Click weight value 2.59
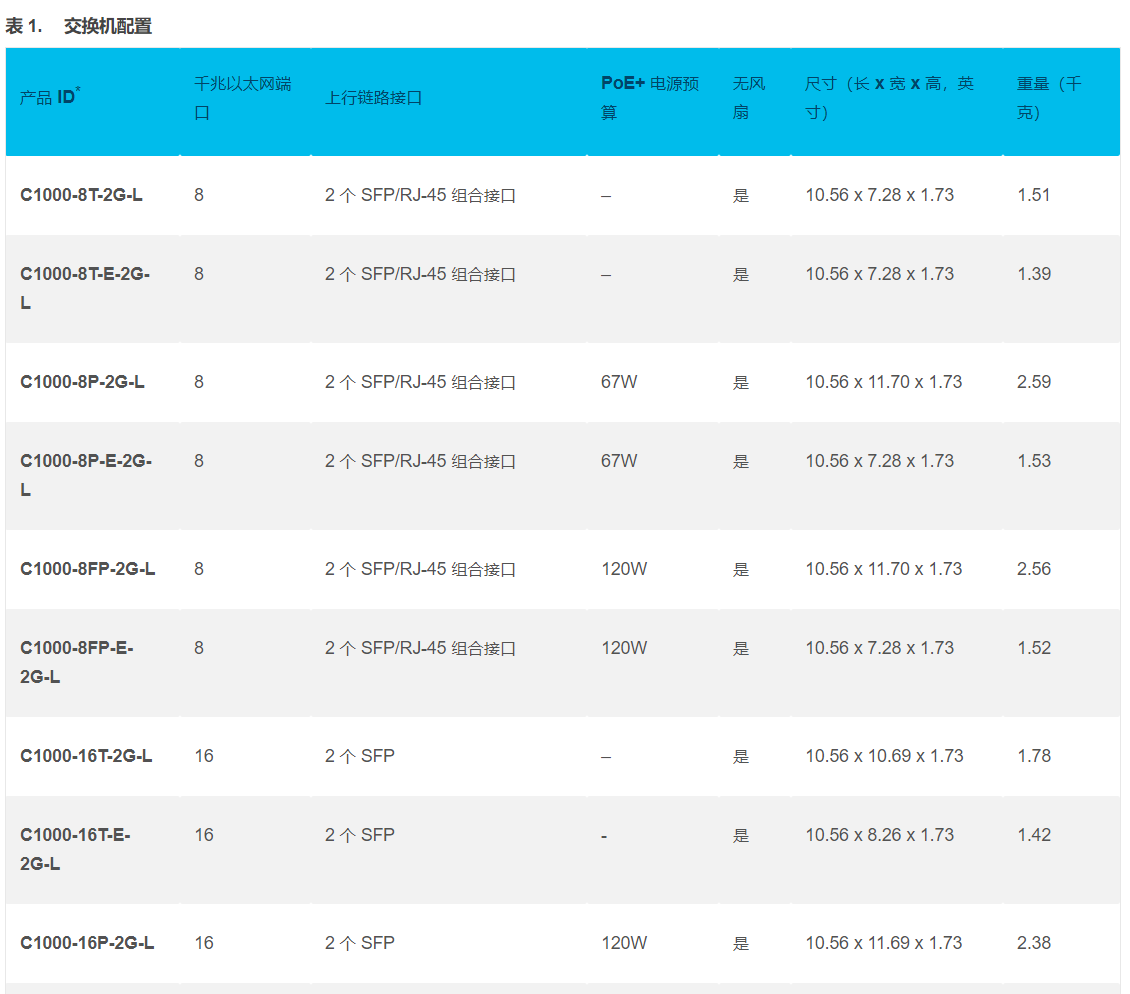 1034,382
